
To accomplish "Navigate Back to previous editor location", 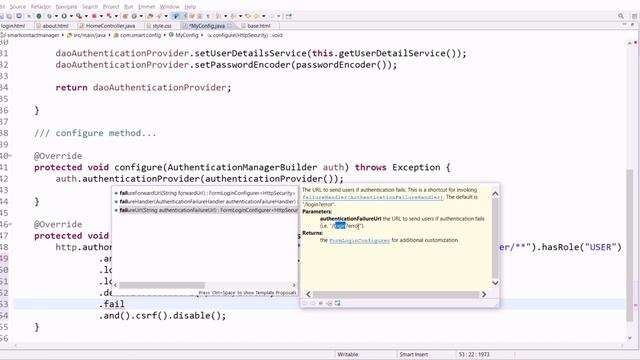I will [256, 16].
